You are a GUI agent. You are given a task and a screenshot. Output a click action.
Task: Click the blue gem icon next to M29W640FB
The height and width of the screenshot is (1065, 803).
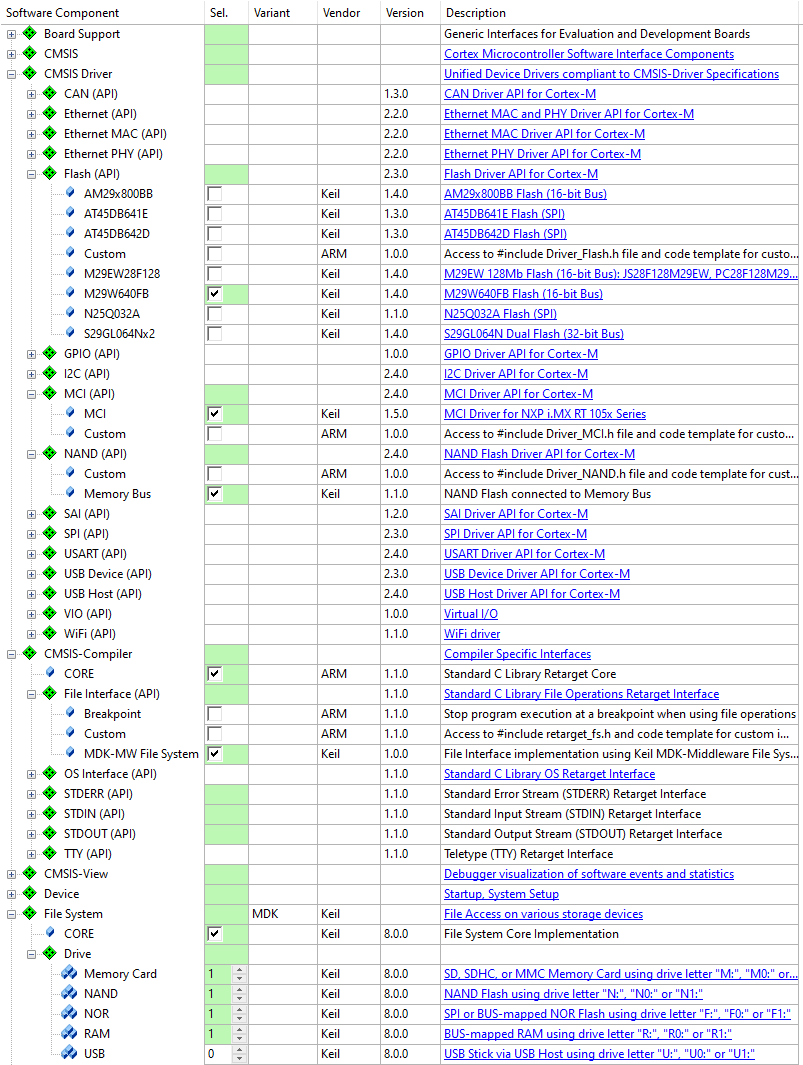69,294
